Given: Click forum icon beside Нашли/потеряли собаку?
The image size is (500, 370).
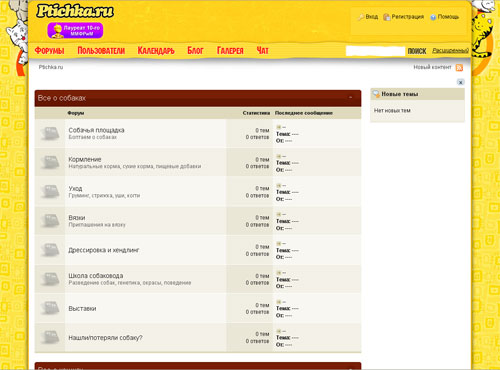Looking at the screenshot, I should pos(50,337).
